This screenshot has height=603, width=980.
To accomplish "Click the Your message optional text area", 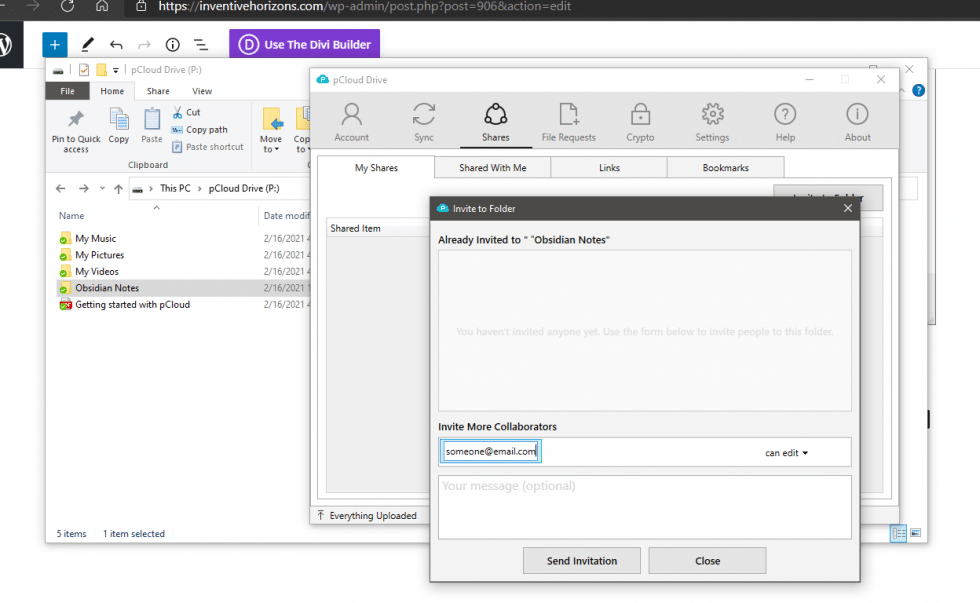I will 644,507.
